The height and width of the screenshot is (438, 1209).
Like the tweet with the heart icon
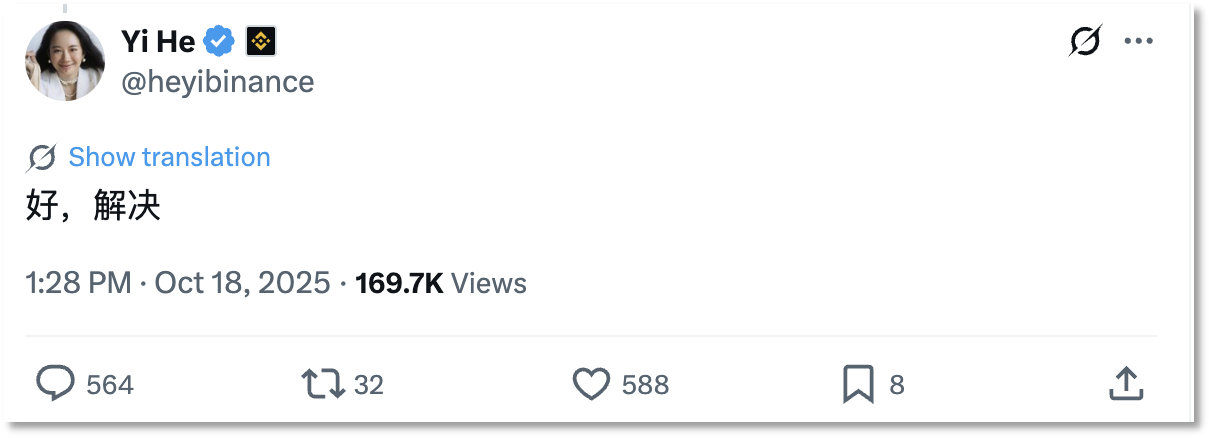(x=591, y=384)
